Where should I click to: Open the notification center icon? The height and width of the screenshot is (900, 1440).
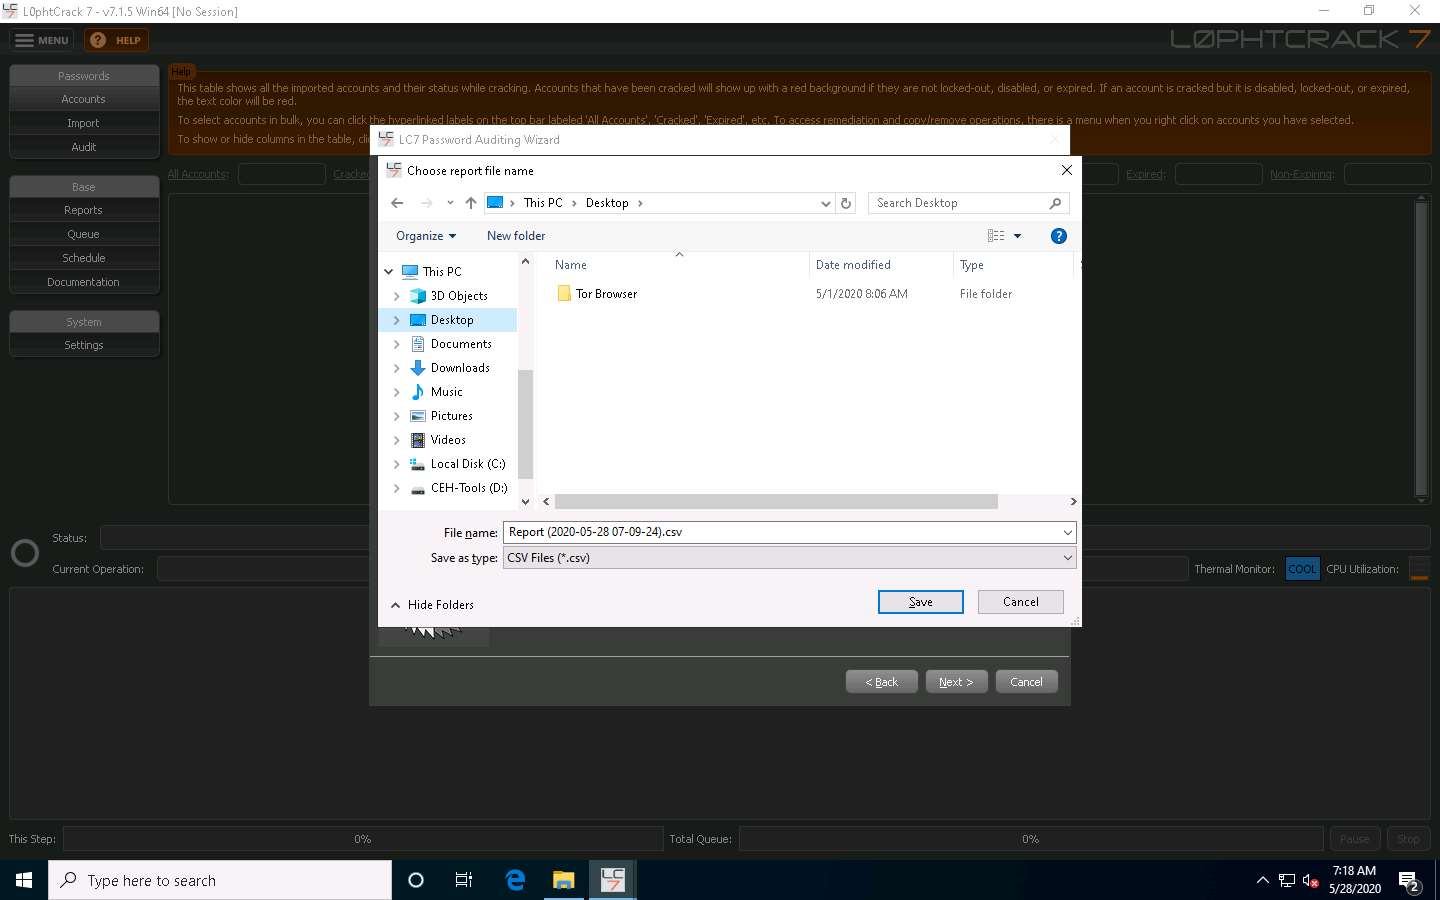tap(1410, 881)
